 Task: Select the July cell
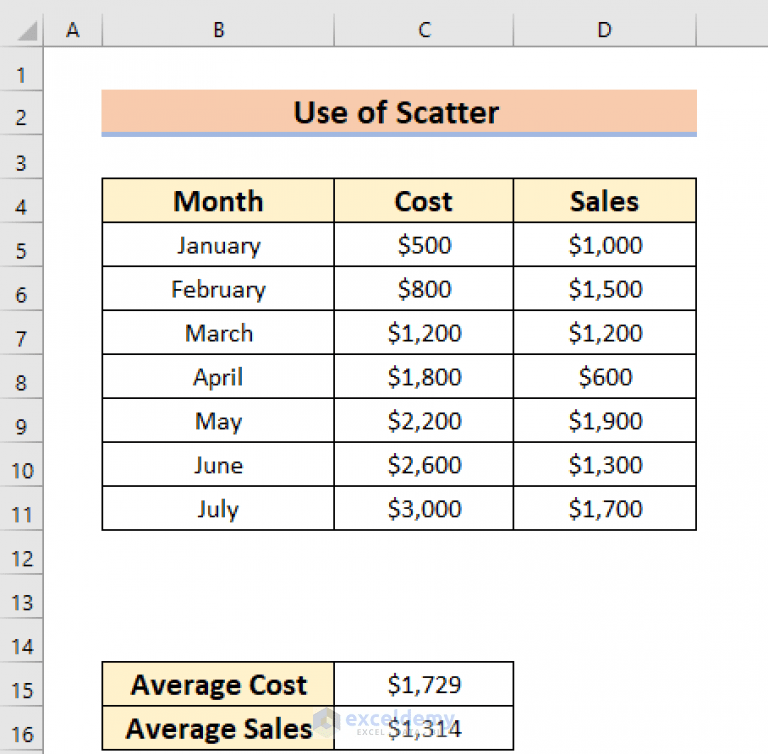click(x=218, y=509)
